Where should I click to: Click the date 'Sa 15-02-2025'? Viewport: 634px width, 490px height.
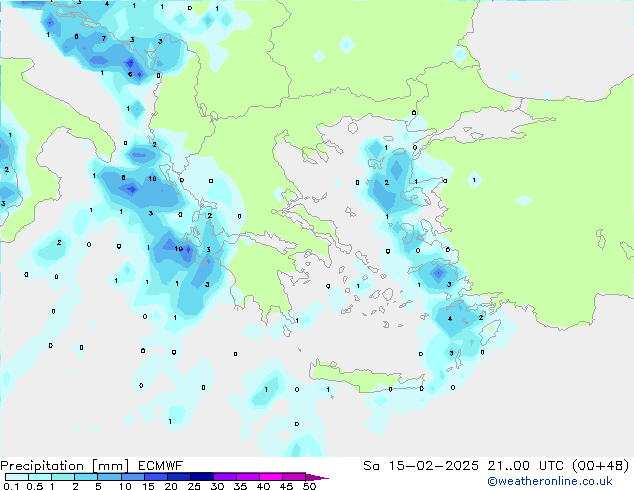(421, 466)
